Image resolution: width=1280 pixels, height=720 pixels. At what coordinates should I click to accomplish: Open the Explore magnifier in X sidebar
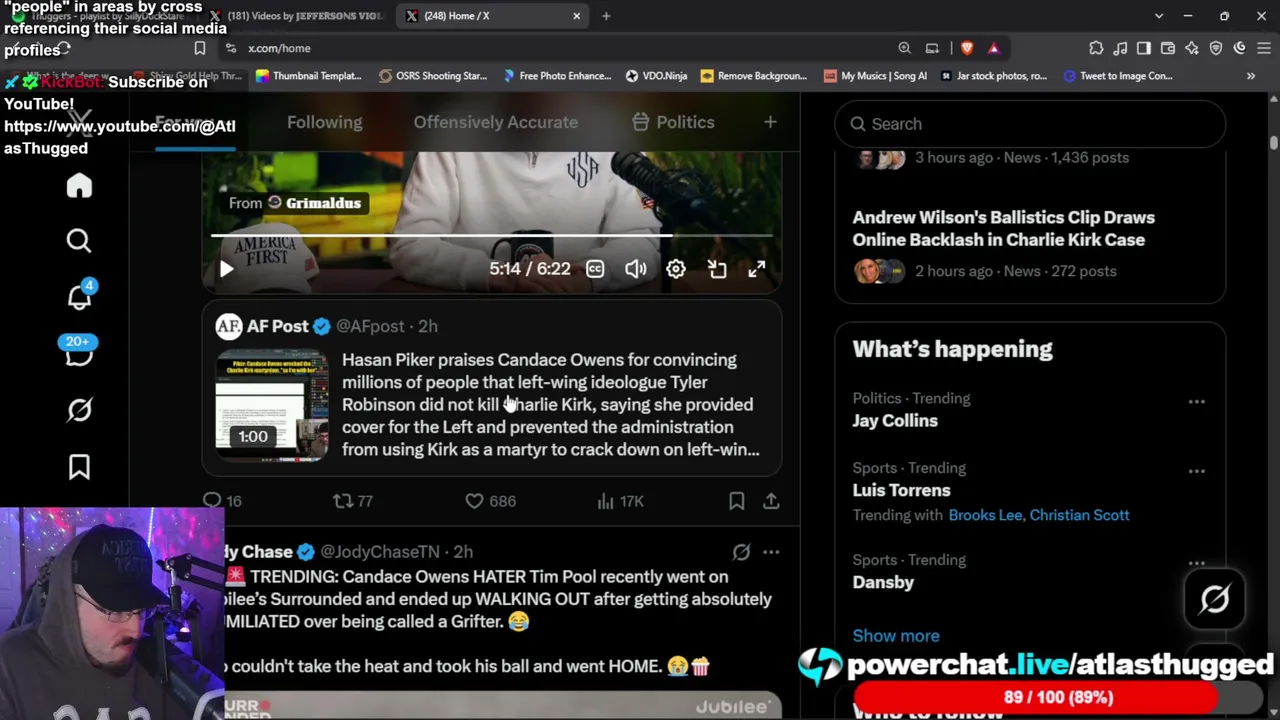[x=79, y=241]
